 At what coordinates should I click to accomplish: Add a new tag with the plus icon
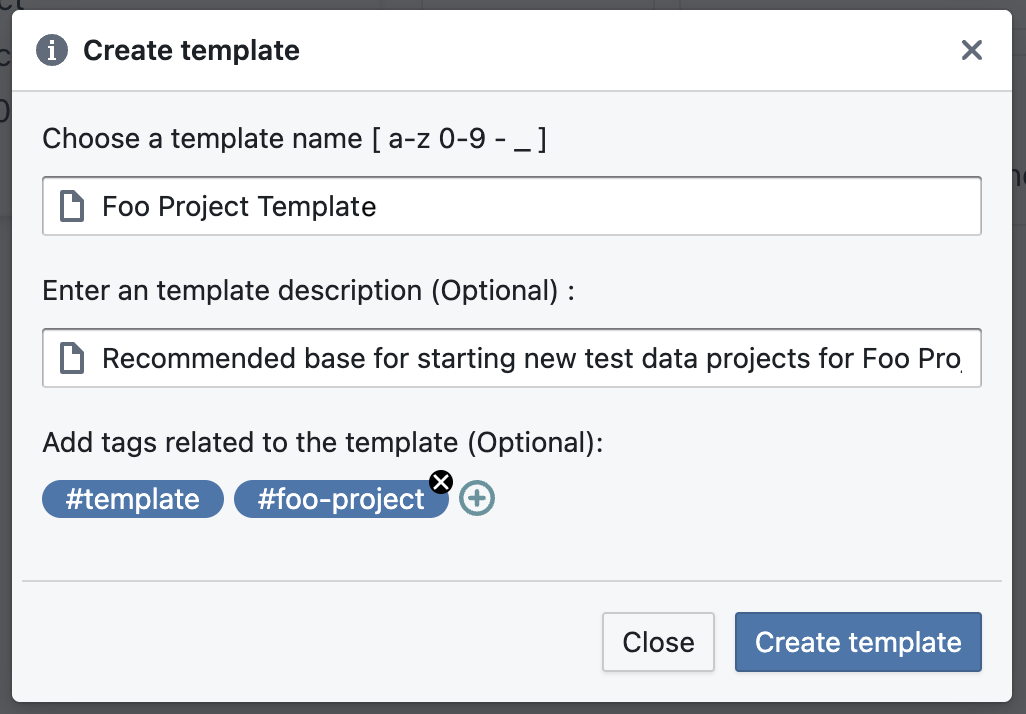click(476, 499)
